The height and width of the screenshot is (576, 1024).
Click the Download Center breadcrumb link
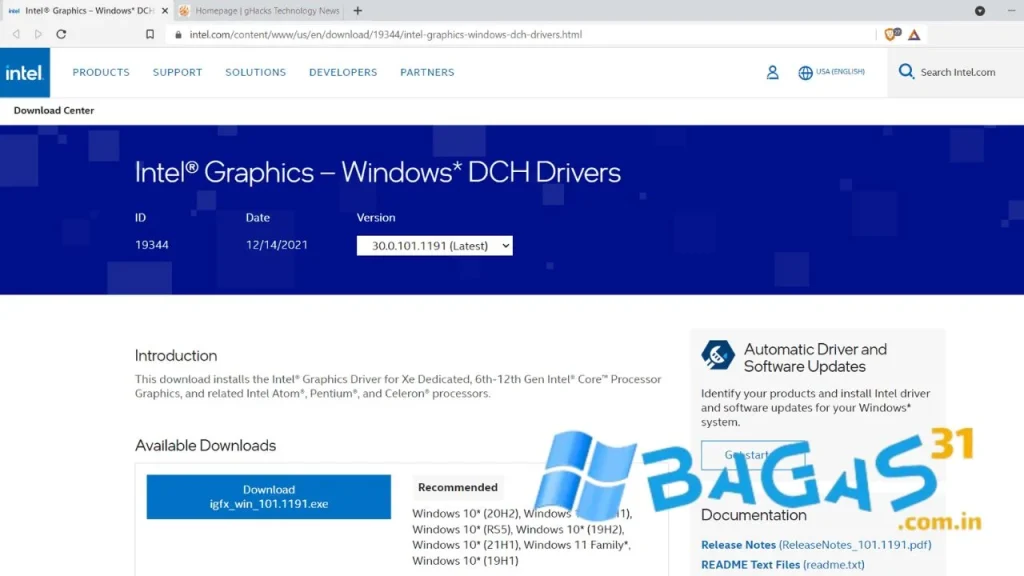(54, 110)
